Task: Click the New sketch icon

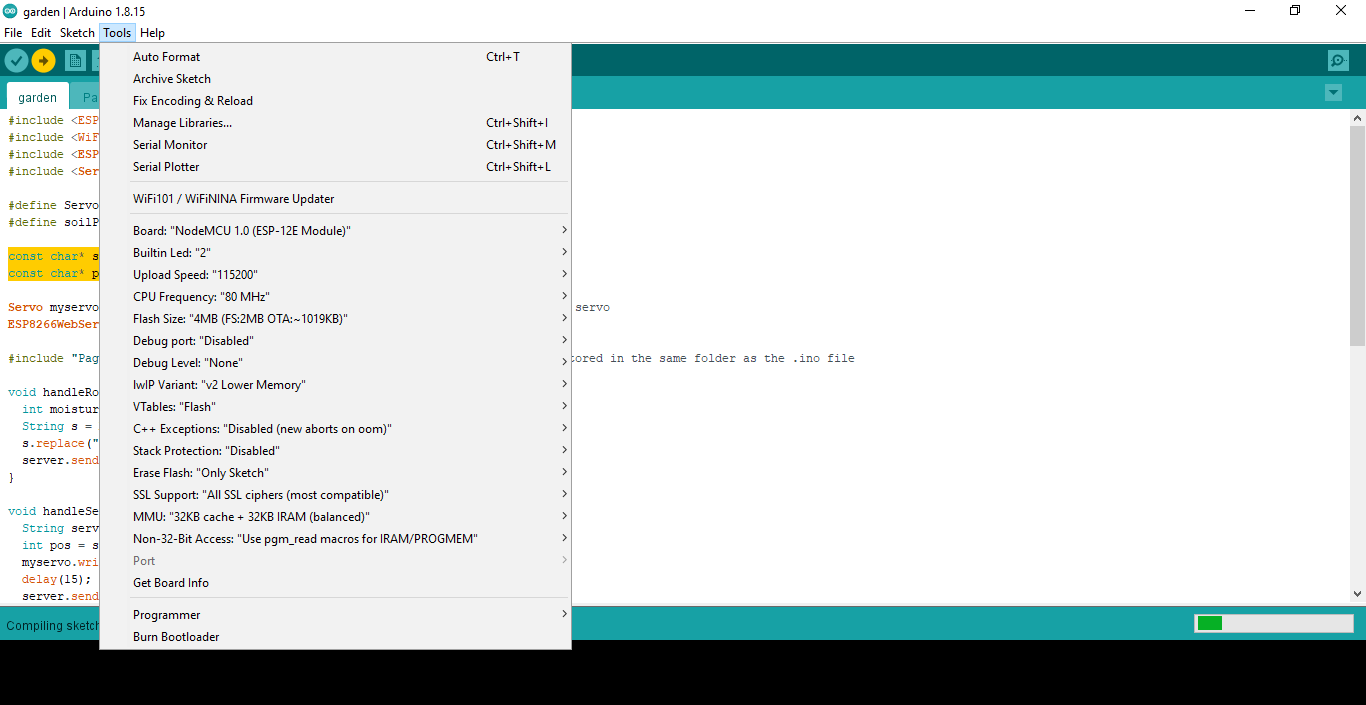Action: point(75,60)
